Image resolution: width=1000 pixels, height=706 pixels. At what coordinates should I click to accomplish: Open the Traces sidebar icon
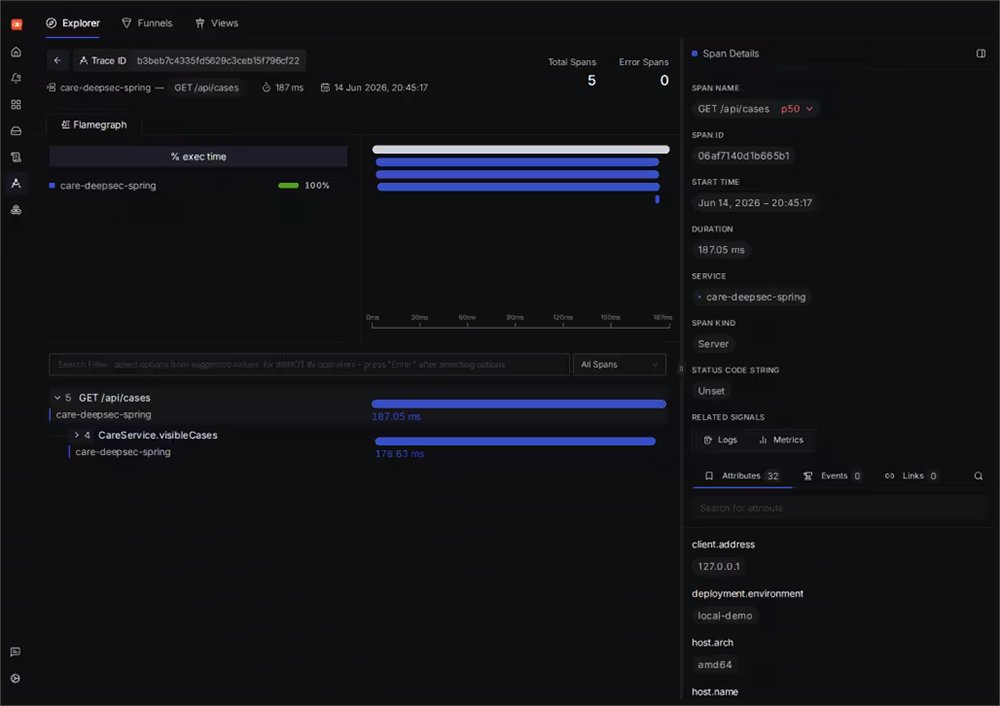point(16,183)
